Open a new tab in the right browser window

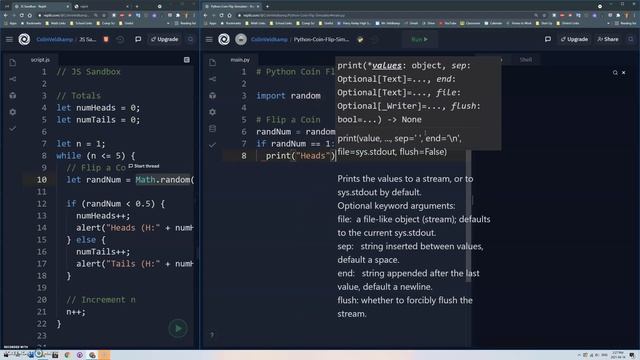coord(267,7)
